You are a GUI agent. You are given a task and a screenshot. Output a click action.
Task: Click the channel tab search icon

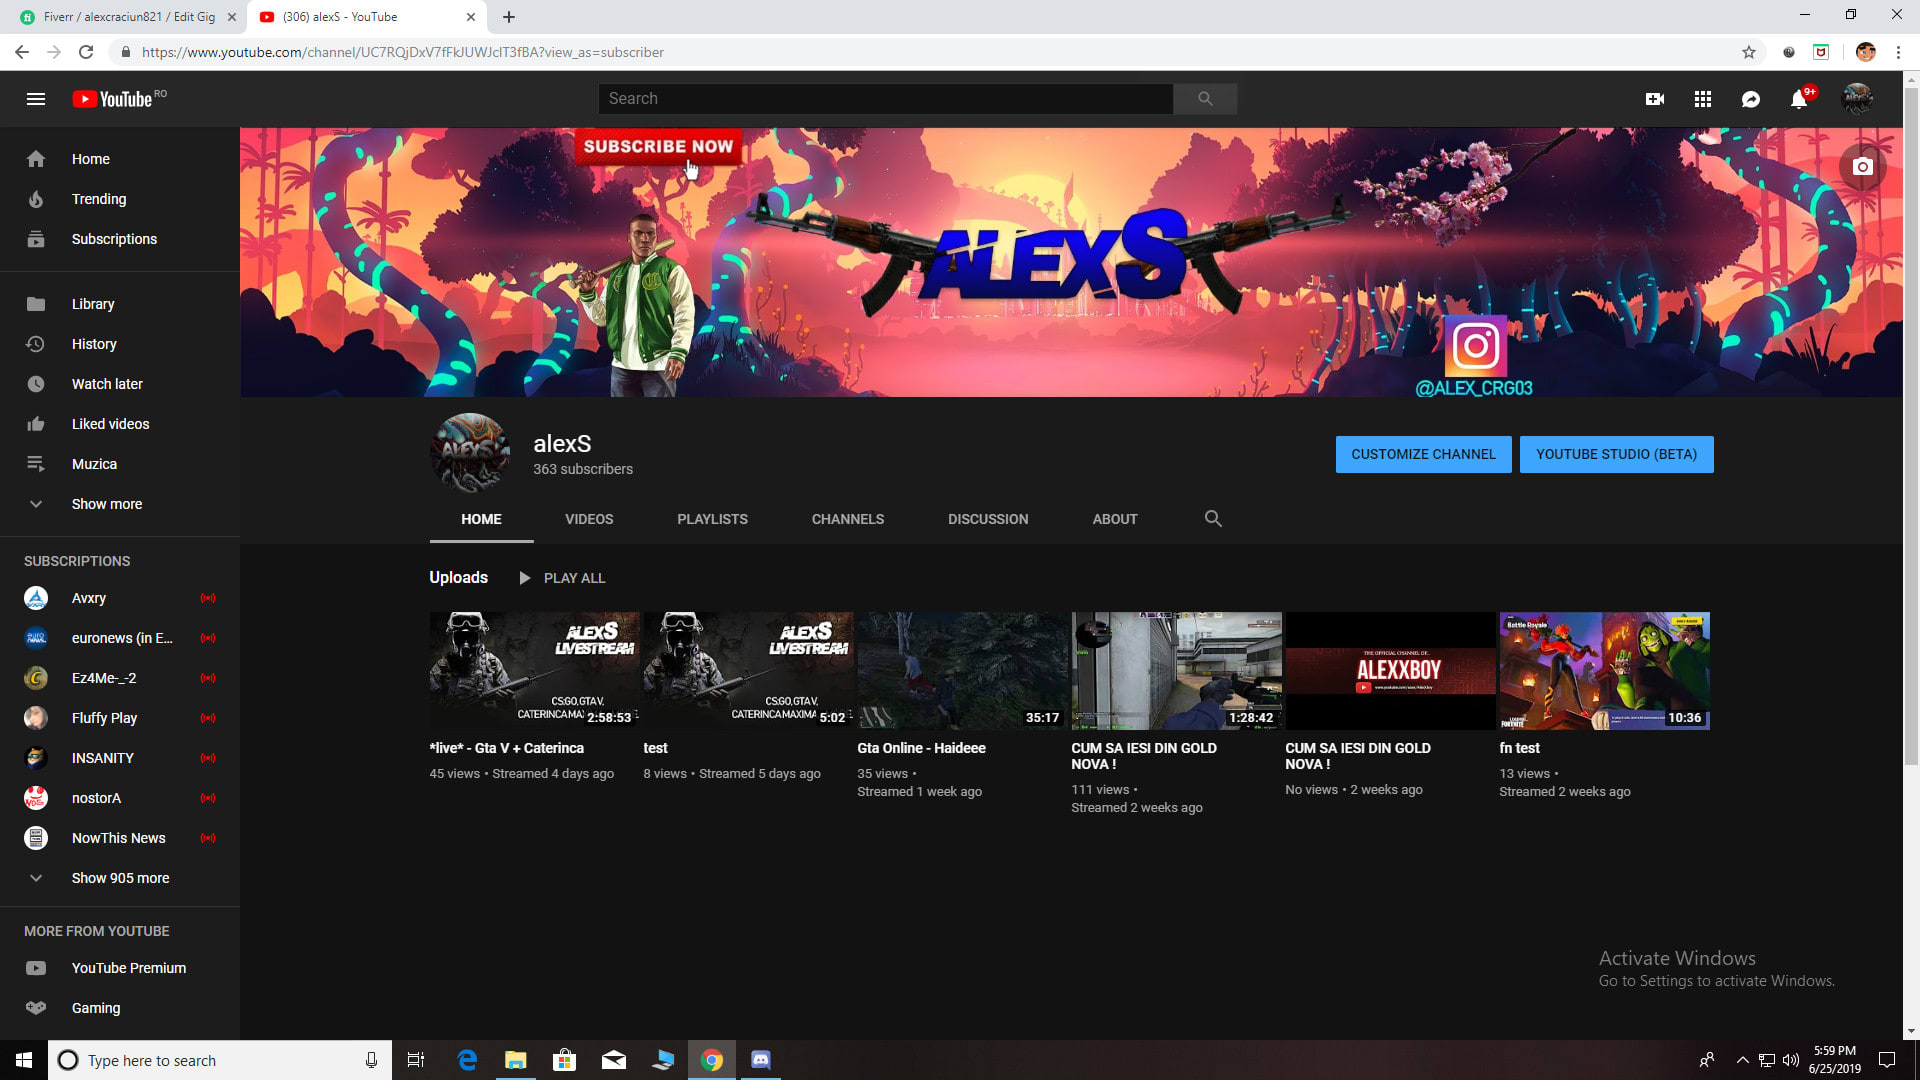(x=1213, y=519)
